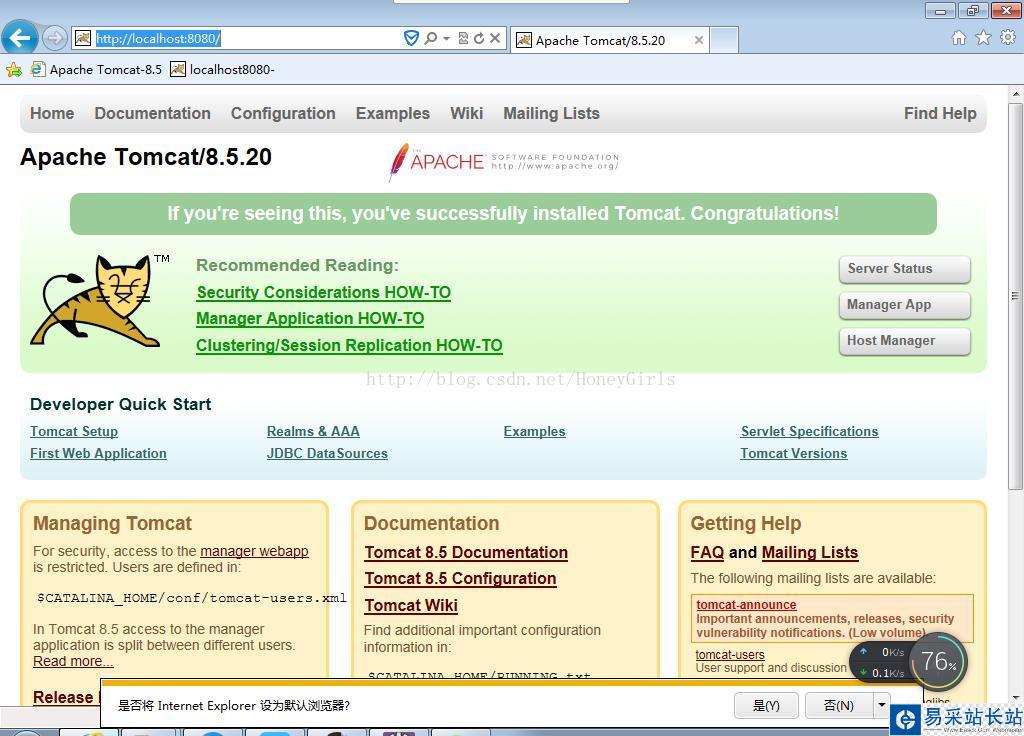The width and height of the screenshot is (1024, 736).
Task: Open Examples in Tomcat navigation bar
Action: click(392, 114)
